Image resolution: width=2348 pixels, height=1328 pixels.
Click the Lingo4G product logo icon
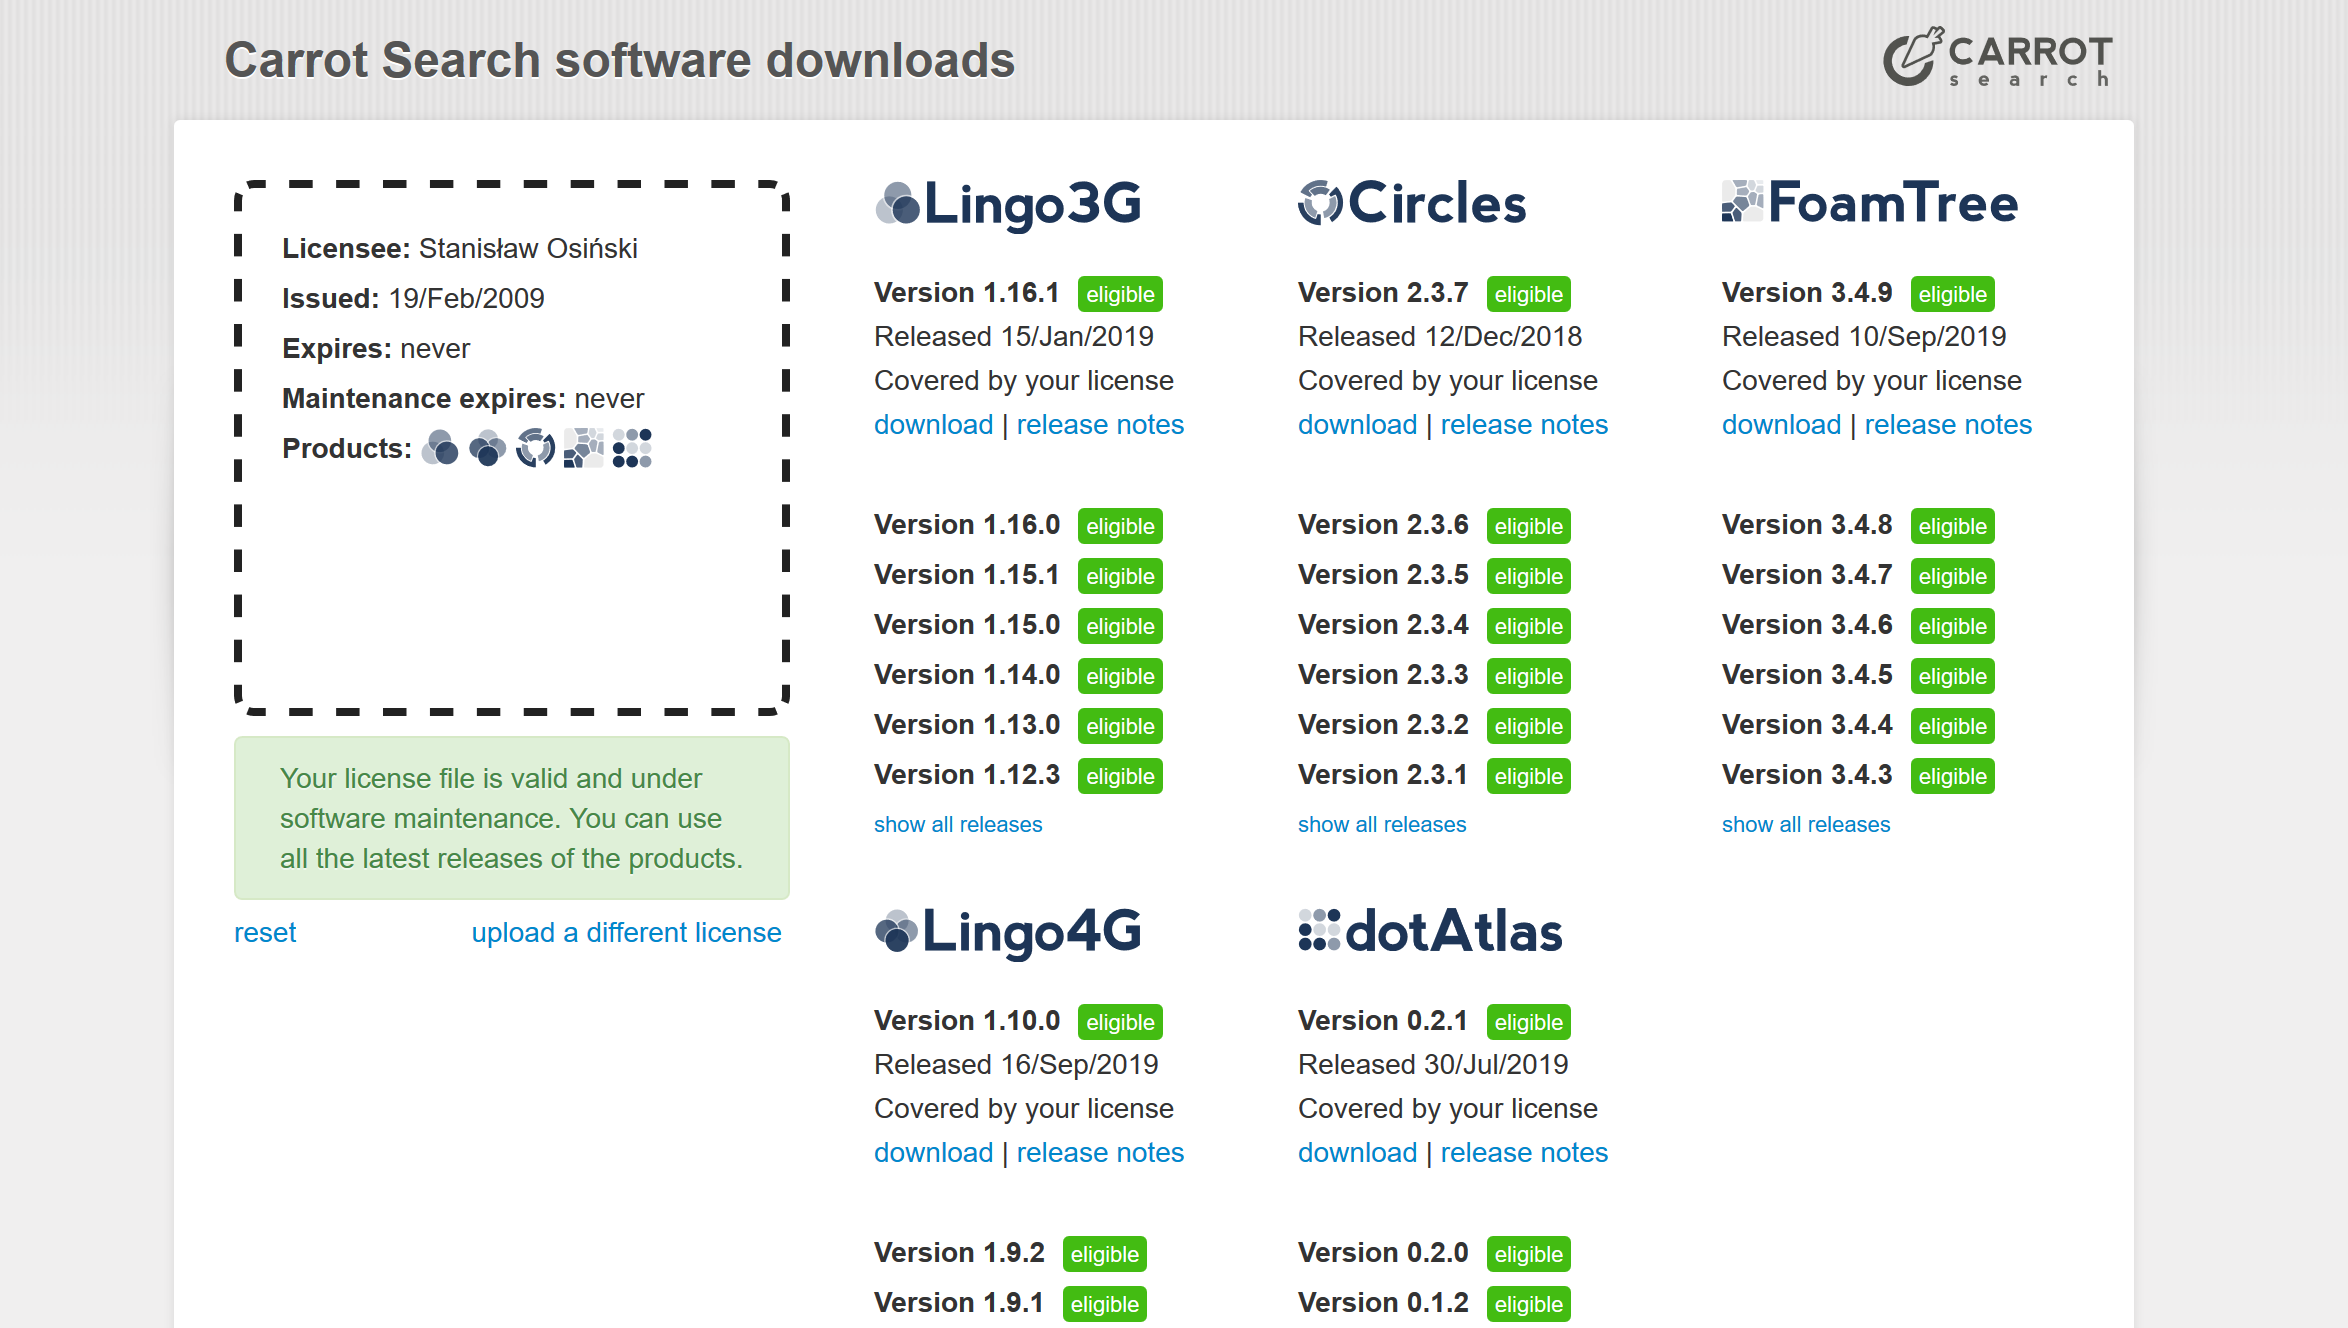click(x=896, y=931)
